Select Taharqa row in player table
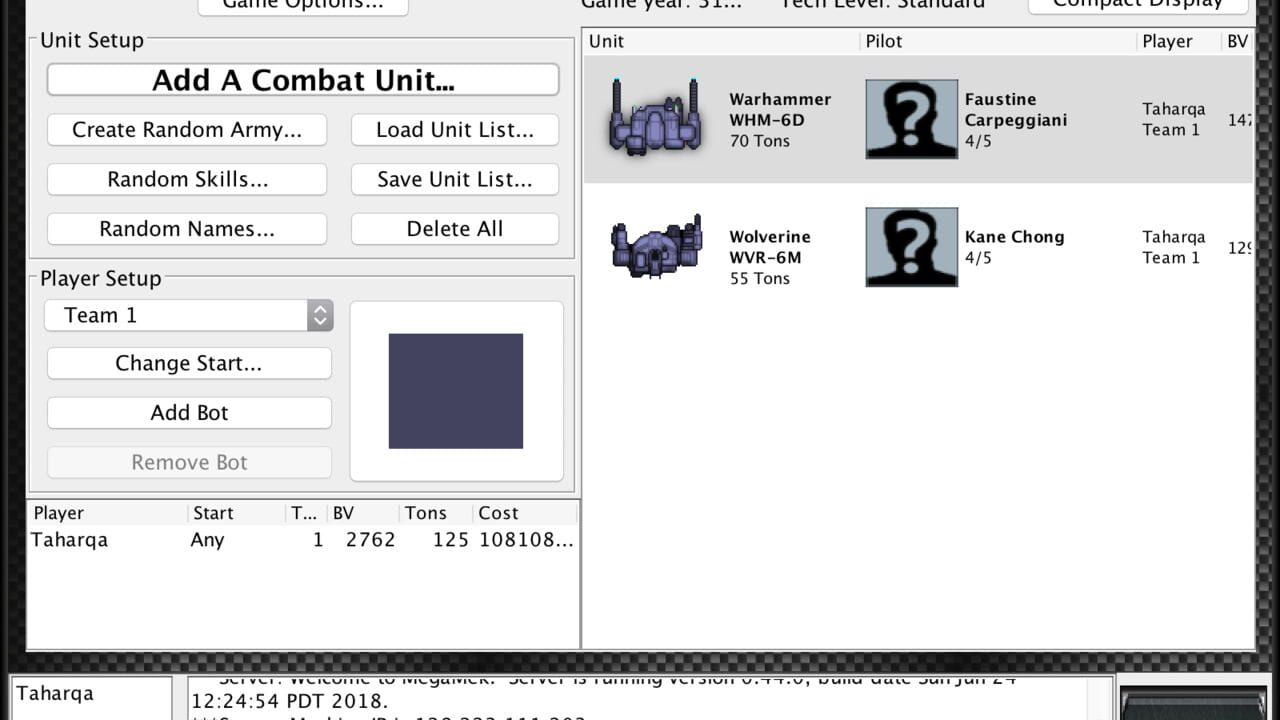The image size is (1280, 720). 303,540
